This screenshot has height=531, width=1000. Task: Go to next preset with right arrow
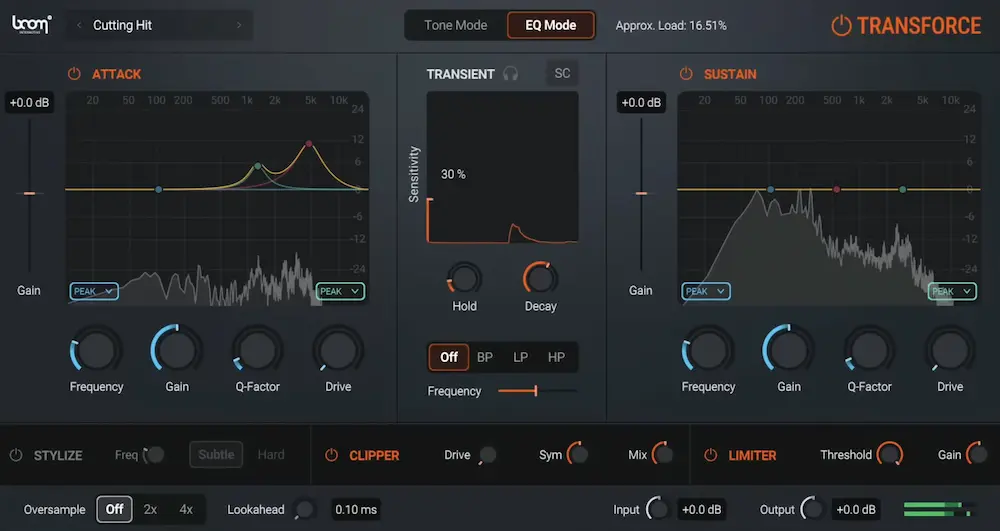point(239,25)
